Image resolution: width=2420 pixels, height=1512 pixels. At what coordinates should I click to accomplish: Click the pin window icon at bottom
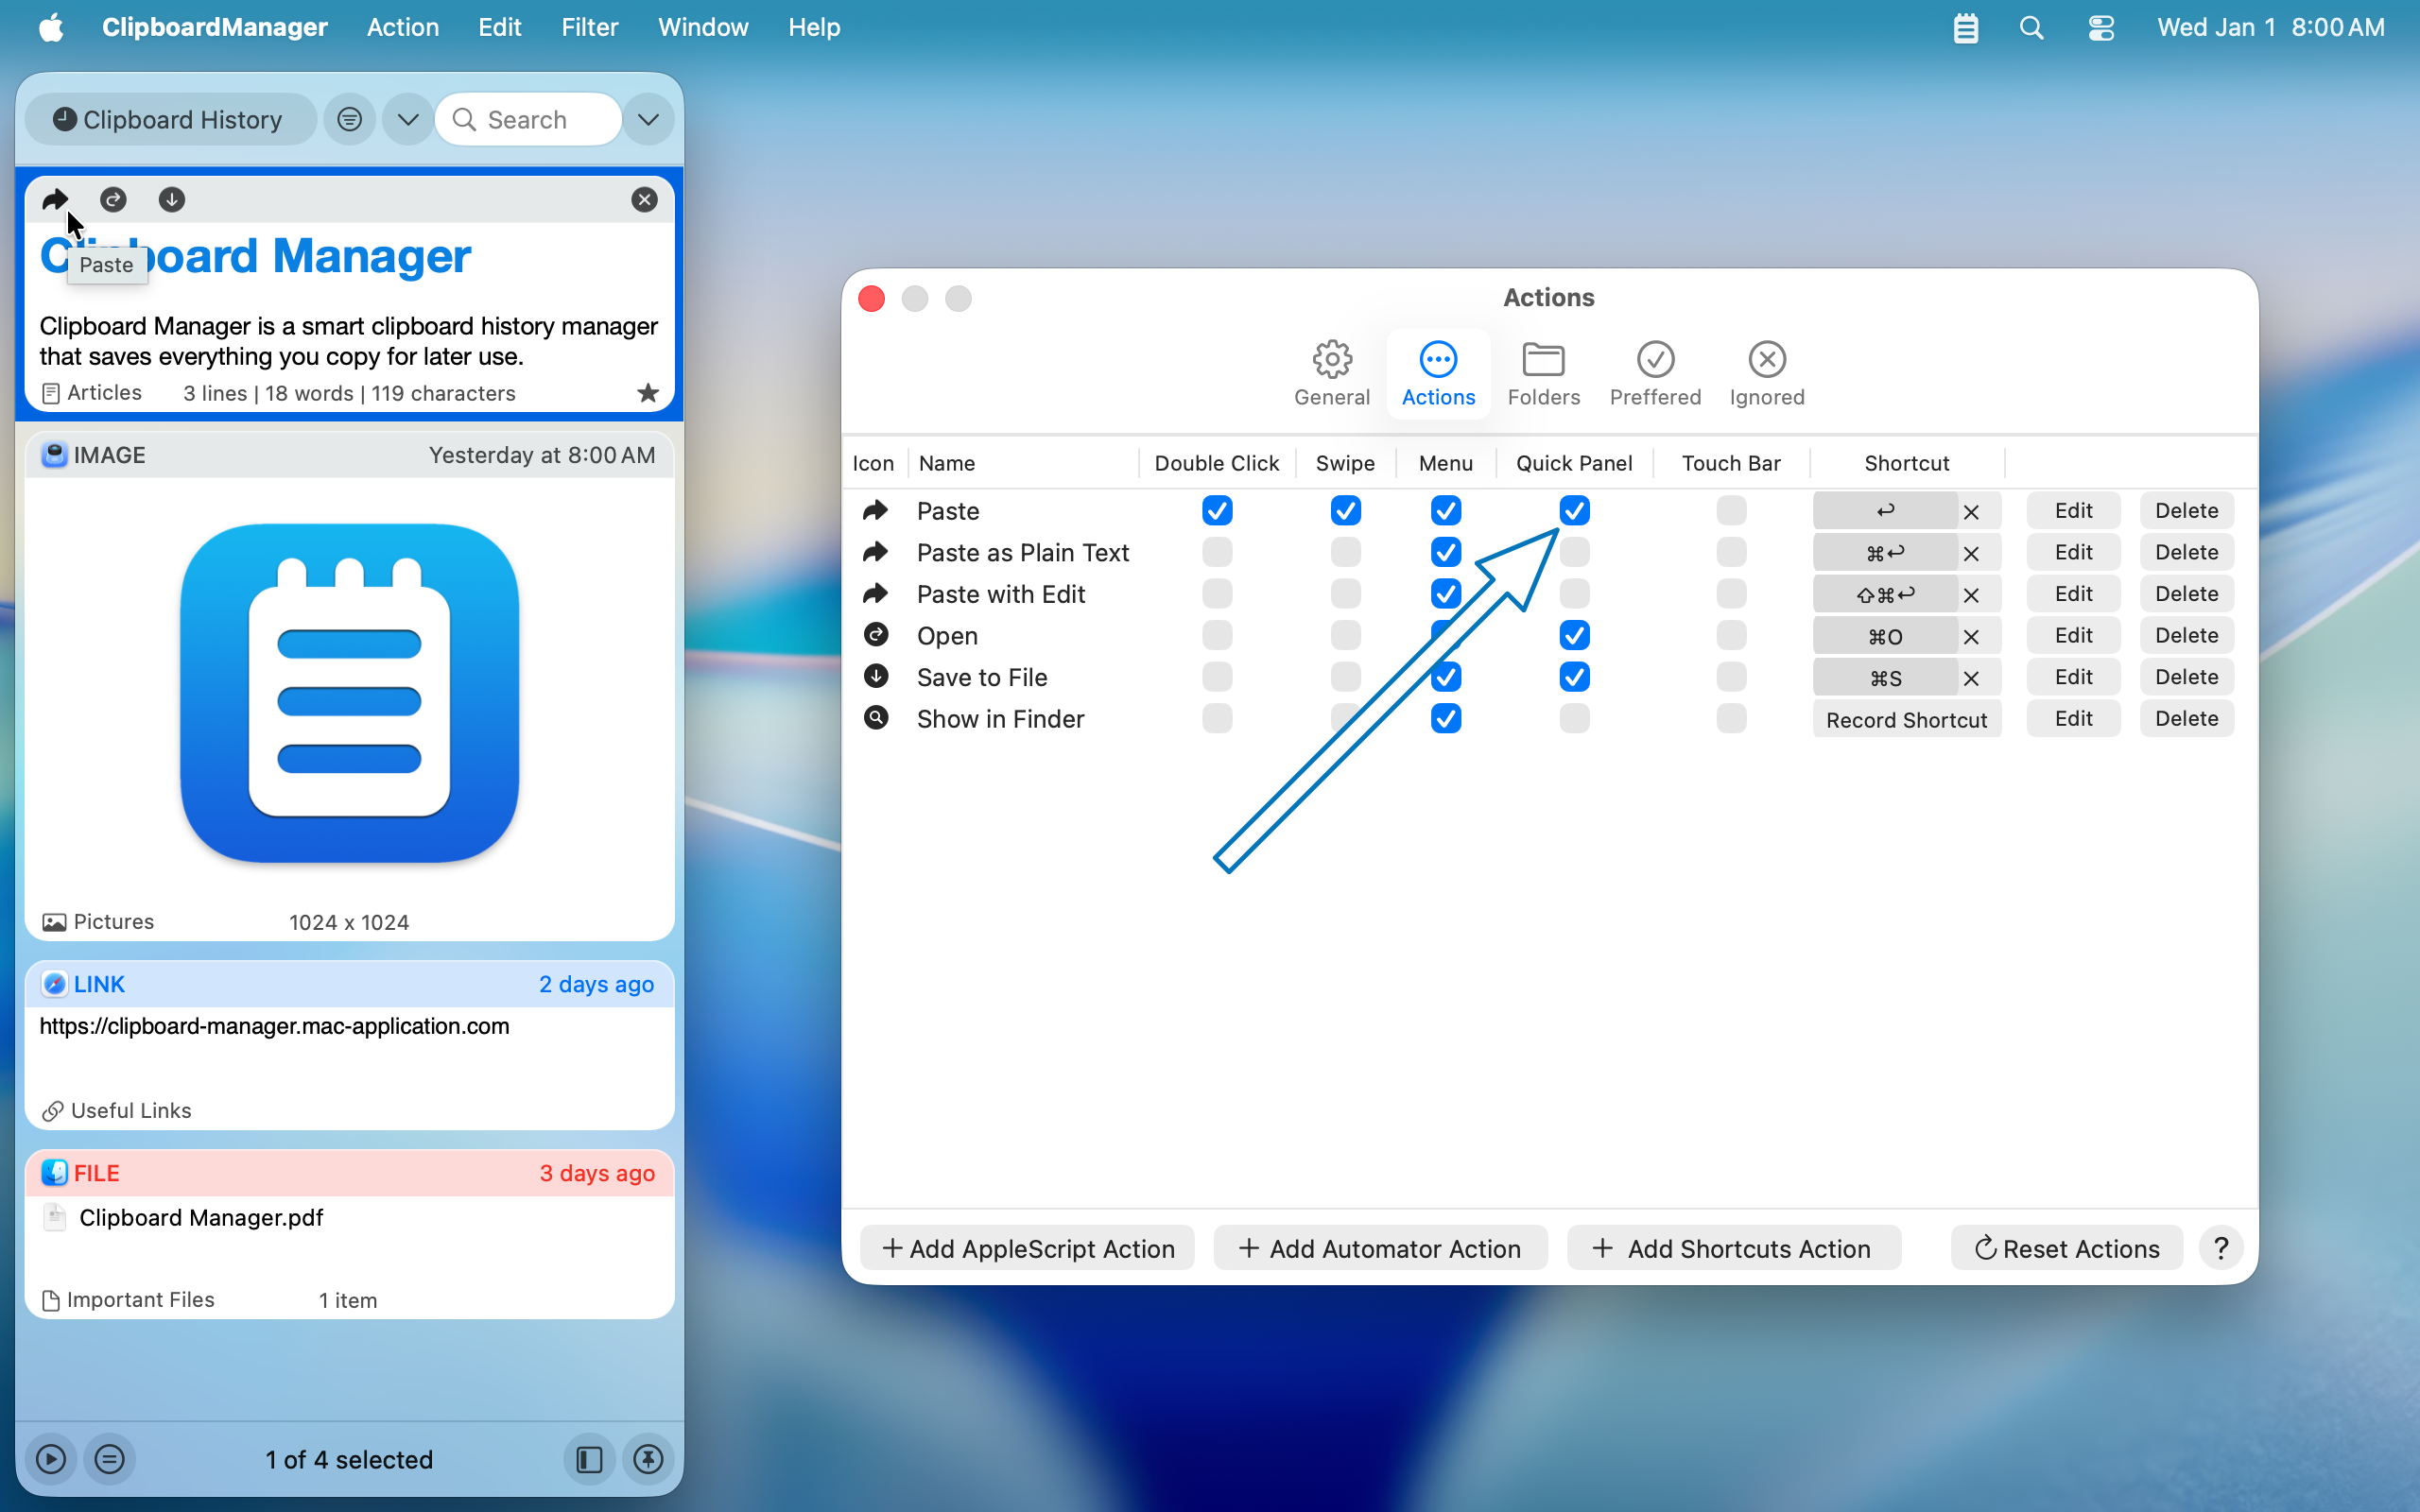coord(648,1459)
